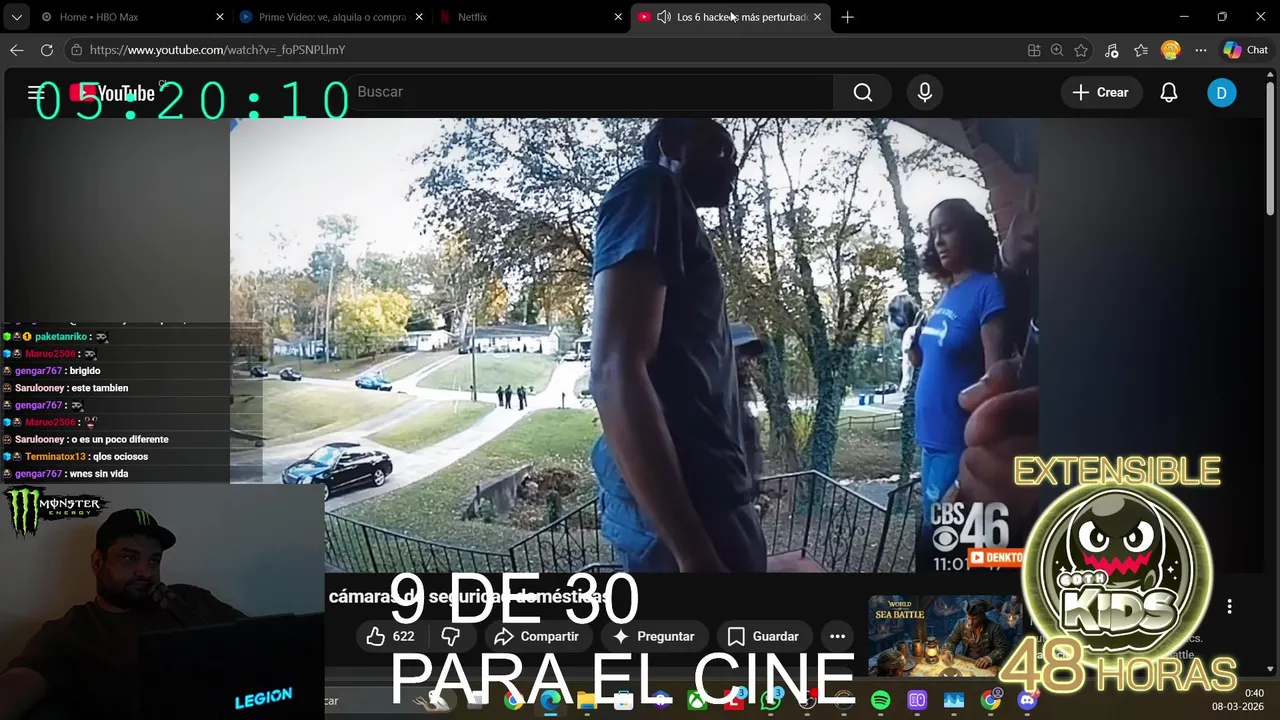Viewport: 1280px width, 720px height.
Task: Open Microsoft Edge from the taskbar
Action: coord(550,701)
